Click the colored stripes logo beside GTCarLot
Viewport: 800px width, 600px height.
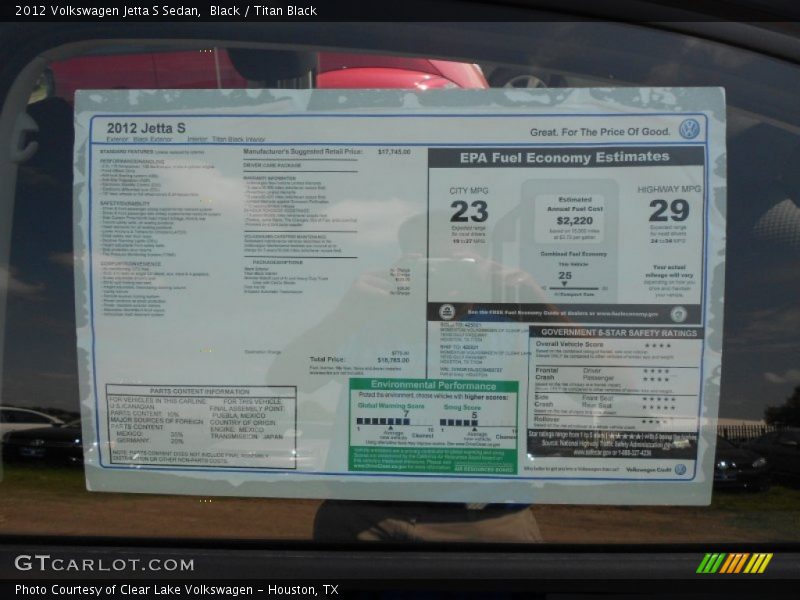click(734, 563)
